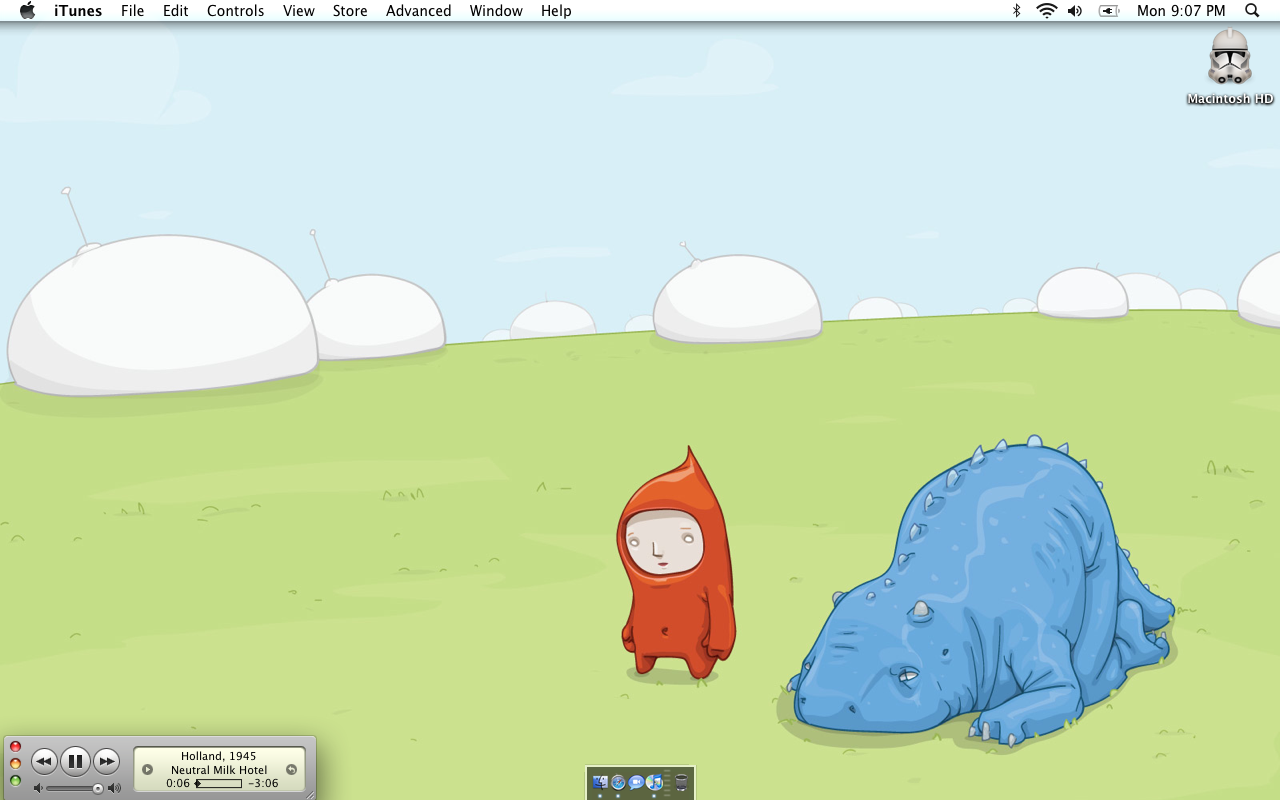The width and height of the screenshot is (1280, 800).
Task: Open the Controls menu
Action: point(236,11)
